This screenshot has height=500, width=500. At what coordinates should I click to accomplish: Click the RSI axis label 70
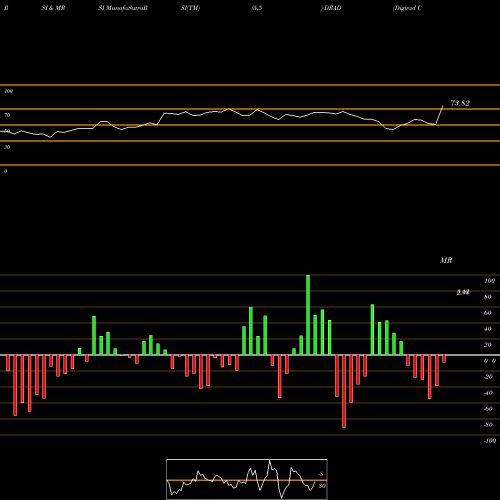tap(7, 115)
